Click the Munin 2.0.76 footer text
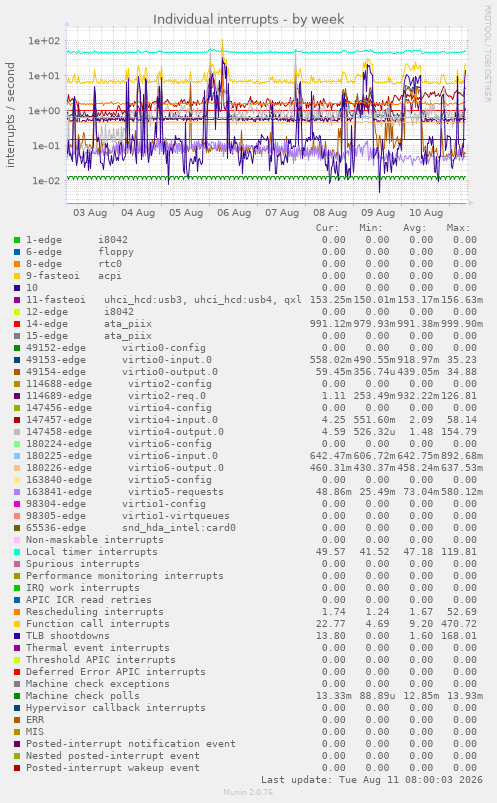 tap(248, 792)
